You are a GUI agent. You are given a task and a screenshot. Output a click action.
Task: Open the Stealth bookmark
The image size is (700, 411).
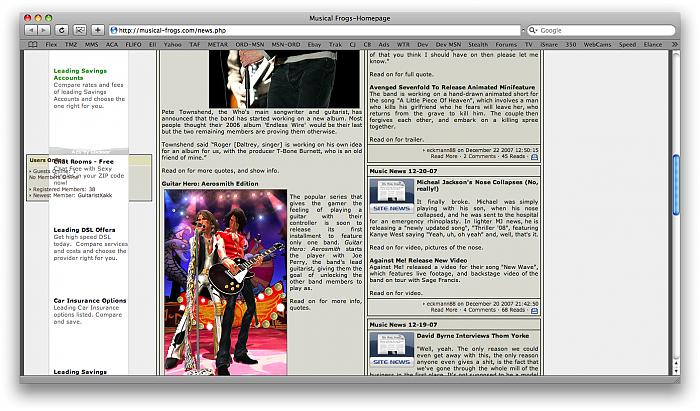pos(478,45)
